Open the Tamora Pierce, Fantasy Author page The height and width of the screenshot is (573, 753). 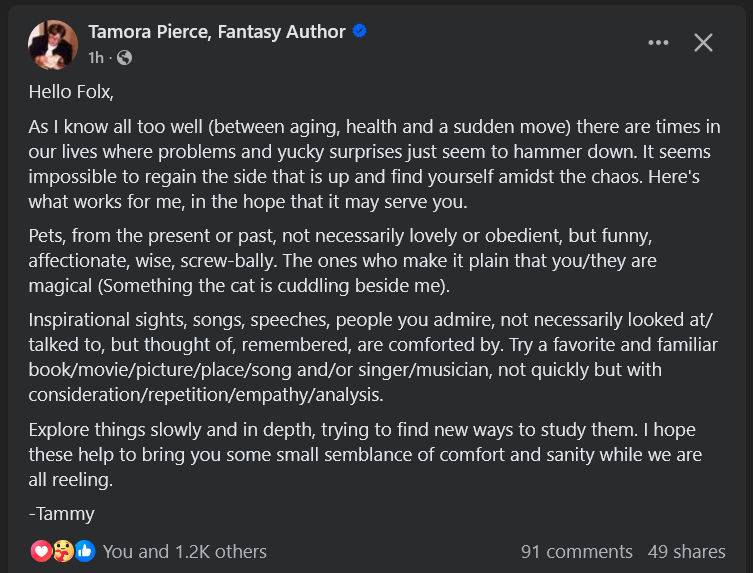pos(216,32)
